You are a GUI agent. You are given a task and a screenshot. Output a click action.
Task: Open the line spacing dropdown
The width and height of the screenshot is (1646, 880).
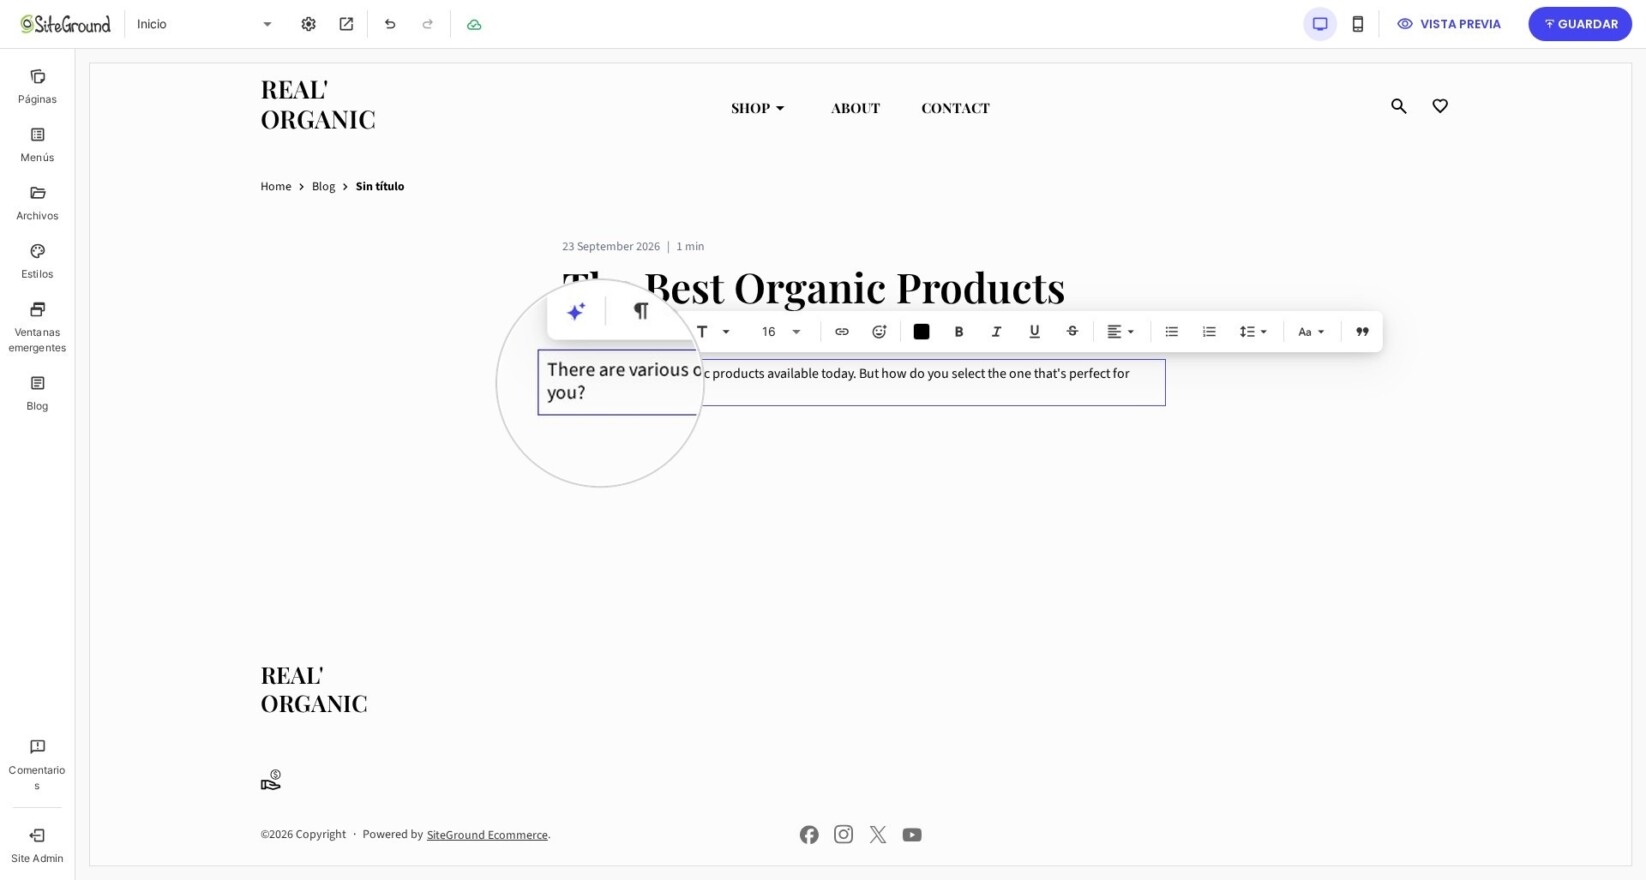pyautogui.click(x=1253, y=332)
